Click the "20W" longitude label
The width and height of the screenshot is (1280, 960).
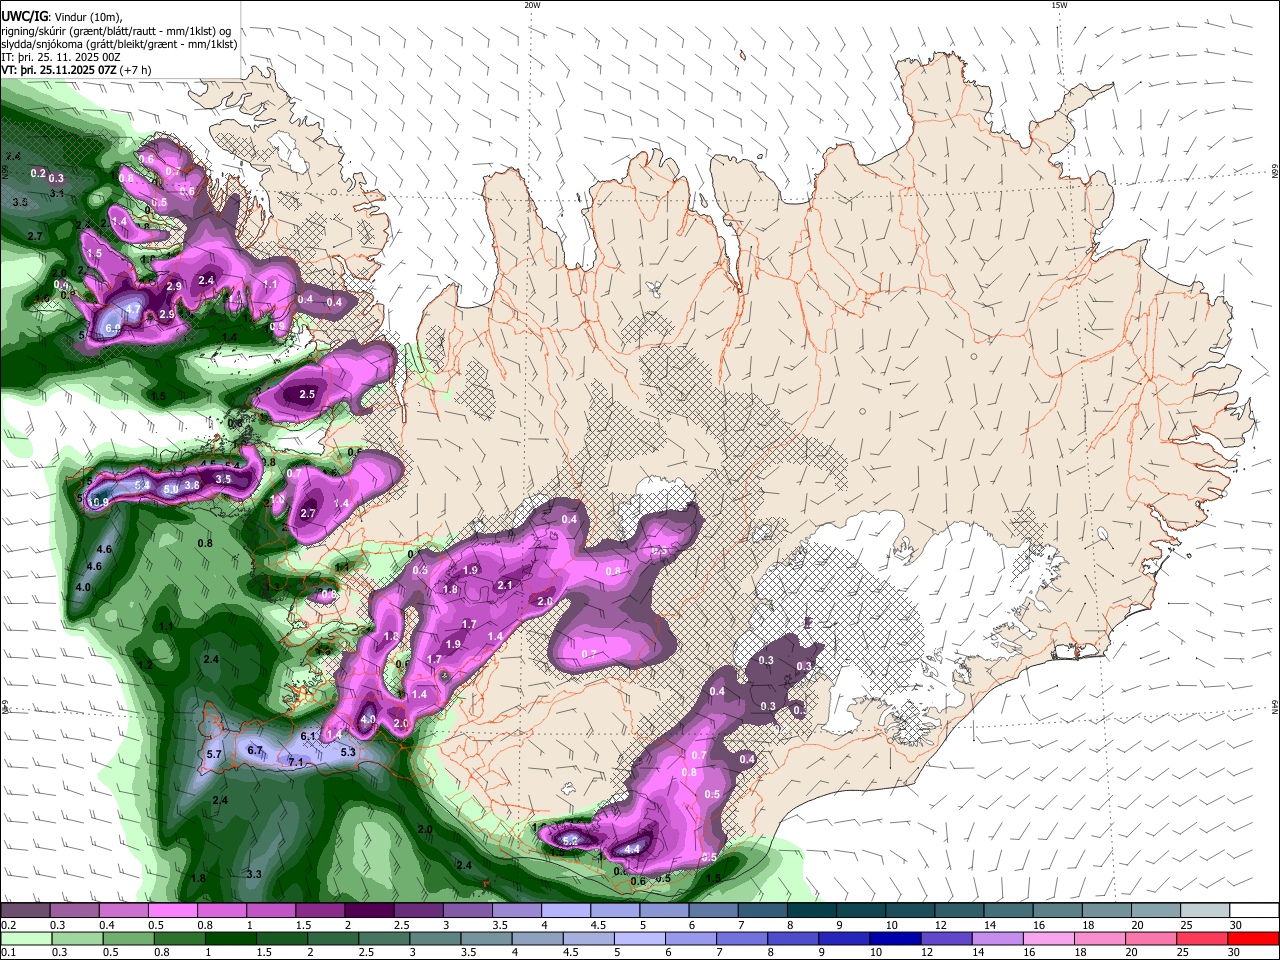(532, 5)
